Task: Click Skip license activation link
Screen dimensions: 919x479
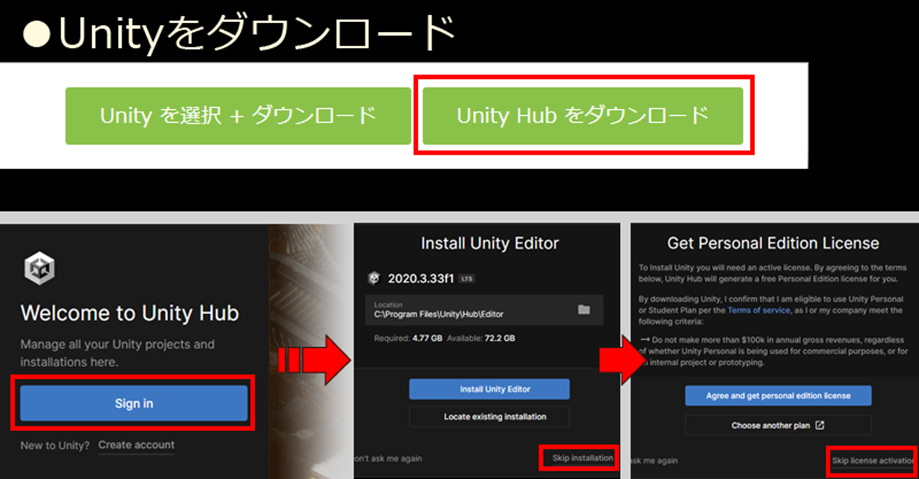Action: [873, 461]
